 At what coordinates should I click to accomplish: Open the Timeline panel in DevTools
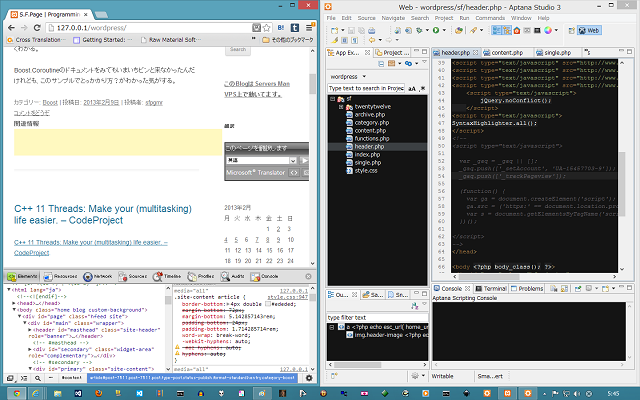point(168,275)
